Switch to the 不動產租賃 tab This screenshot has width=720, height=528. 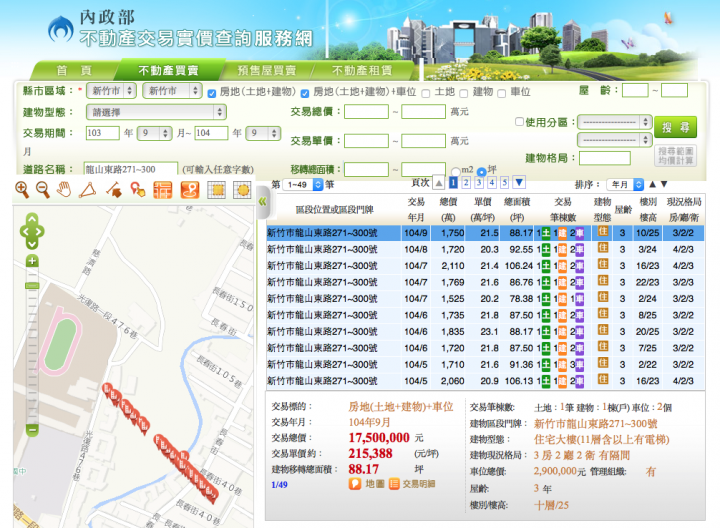pos(362,70)
